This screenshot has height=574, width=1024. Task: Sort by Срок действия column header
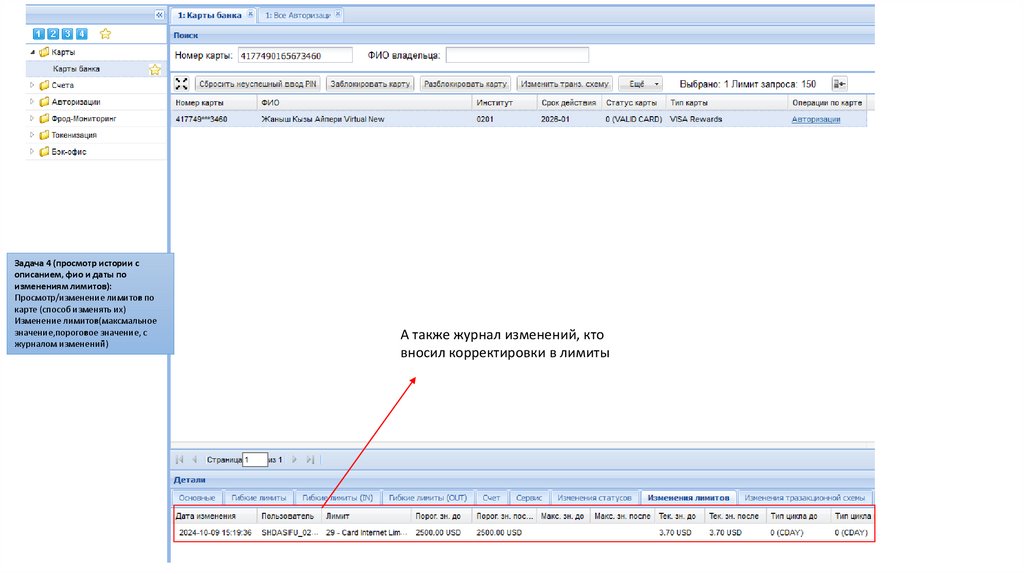click(x=569, y=103)
